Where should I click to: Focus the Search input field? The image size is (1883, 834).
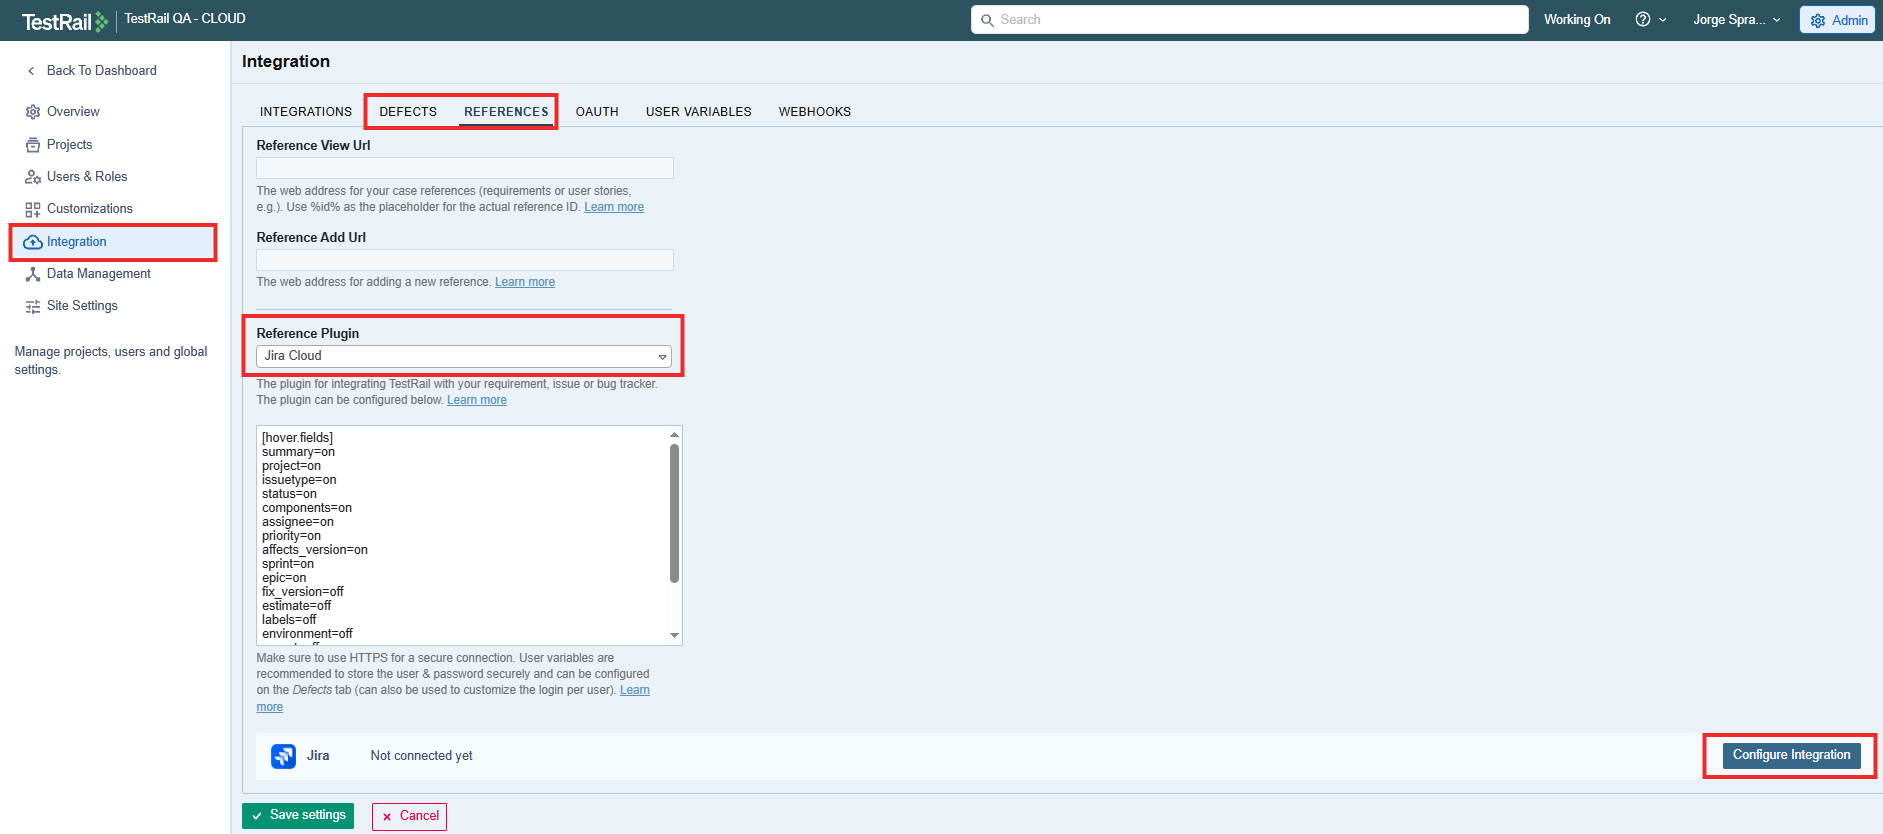pyautogui.click(x=1250, y=20)
